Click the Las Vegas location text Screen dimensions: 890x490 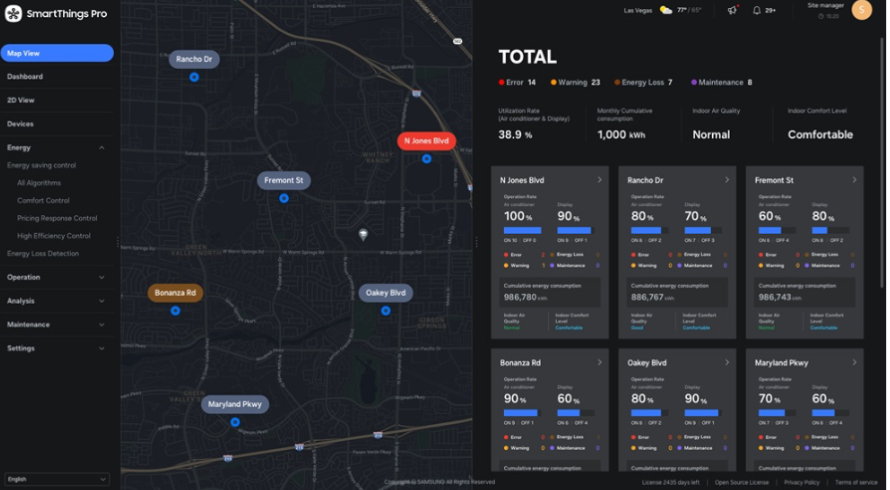(638, 10)
